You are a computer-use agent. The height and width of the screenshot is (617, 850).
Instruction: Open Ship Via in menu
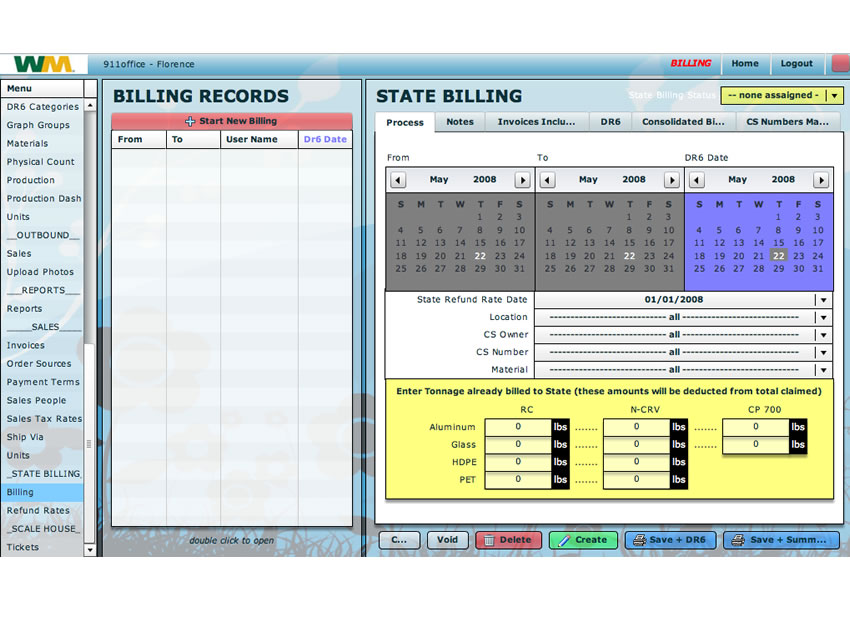(x=42, y=438)
